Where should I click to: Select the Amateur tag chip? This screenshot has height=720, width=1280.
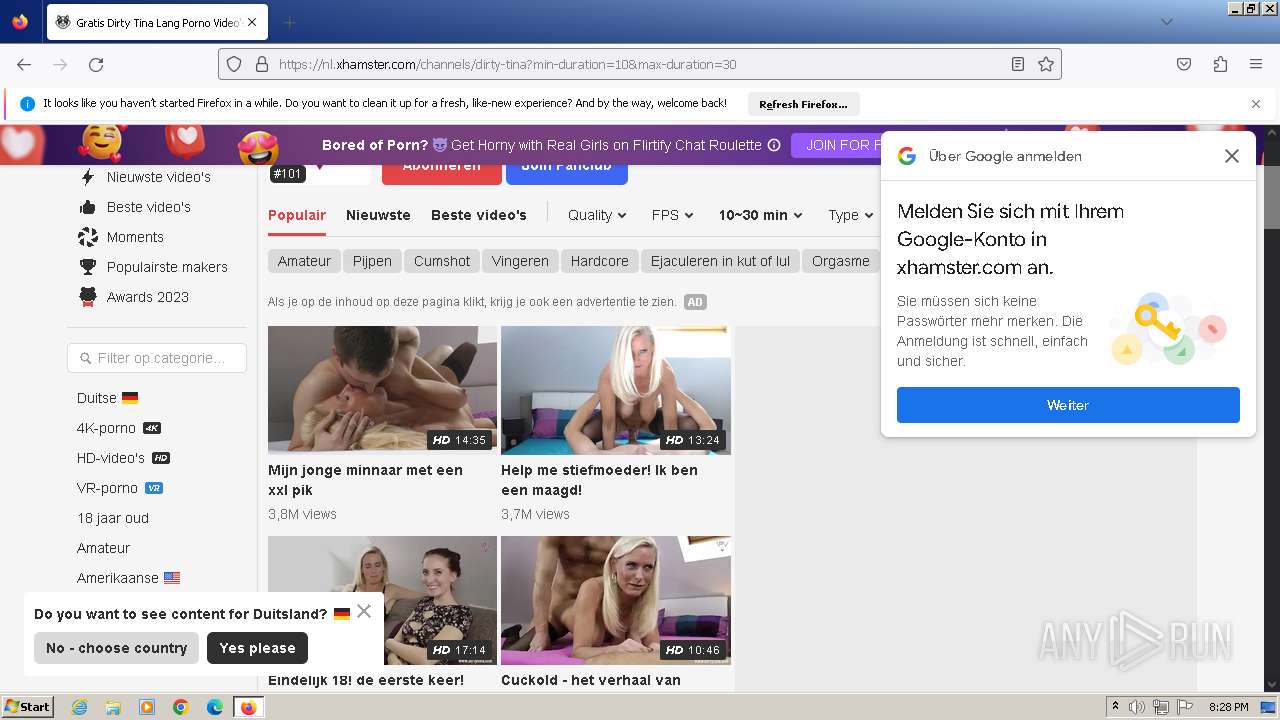[304, 261]
